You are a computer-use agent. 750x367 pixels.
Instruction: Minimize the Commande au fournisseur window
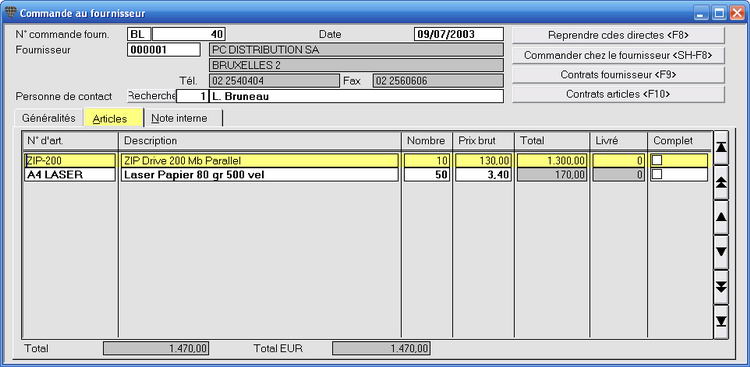click(702, 13)
